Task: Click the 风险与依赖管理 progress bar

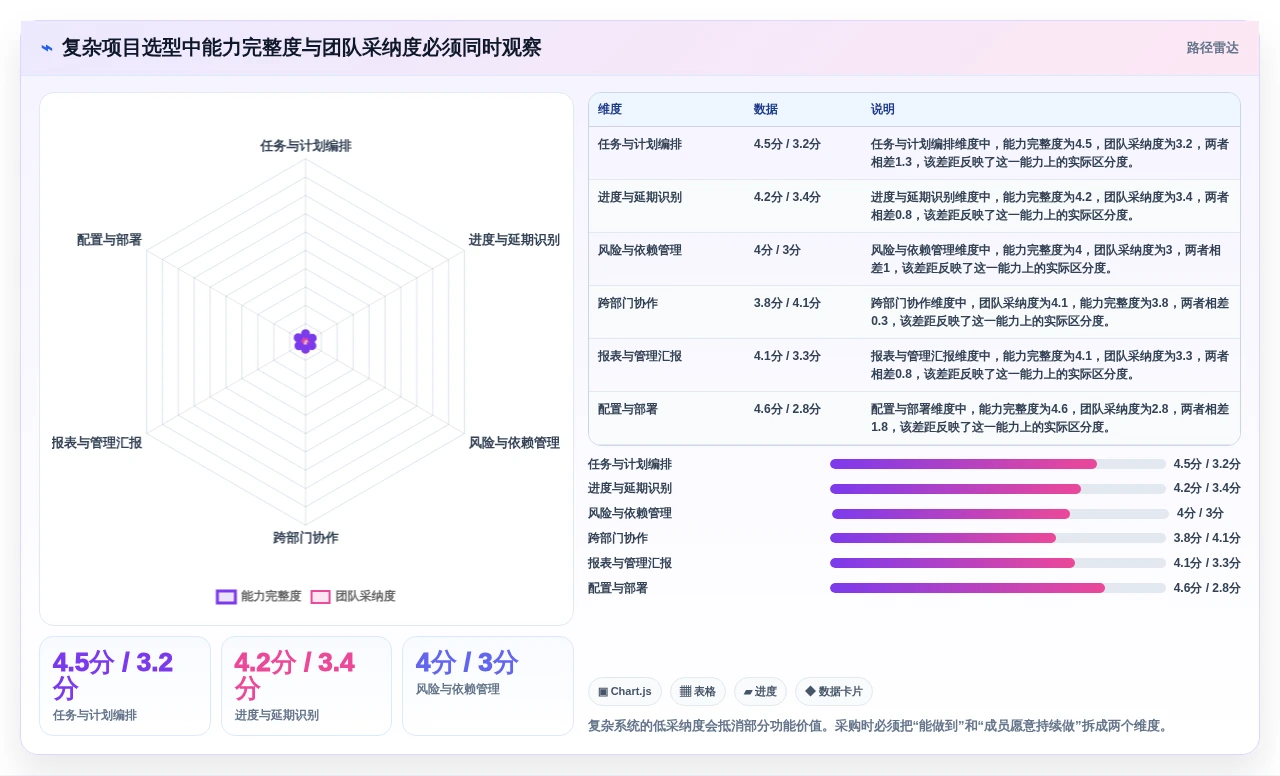Action: tap(1000, 514)
